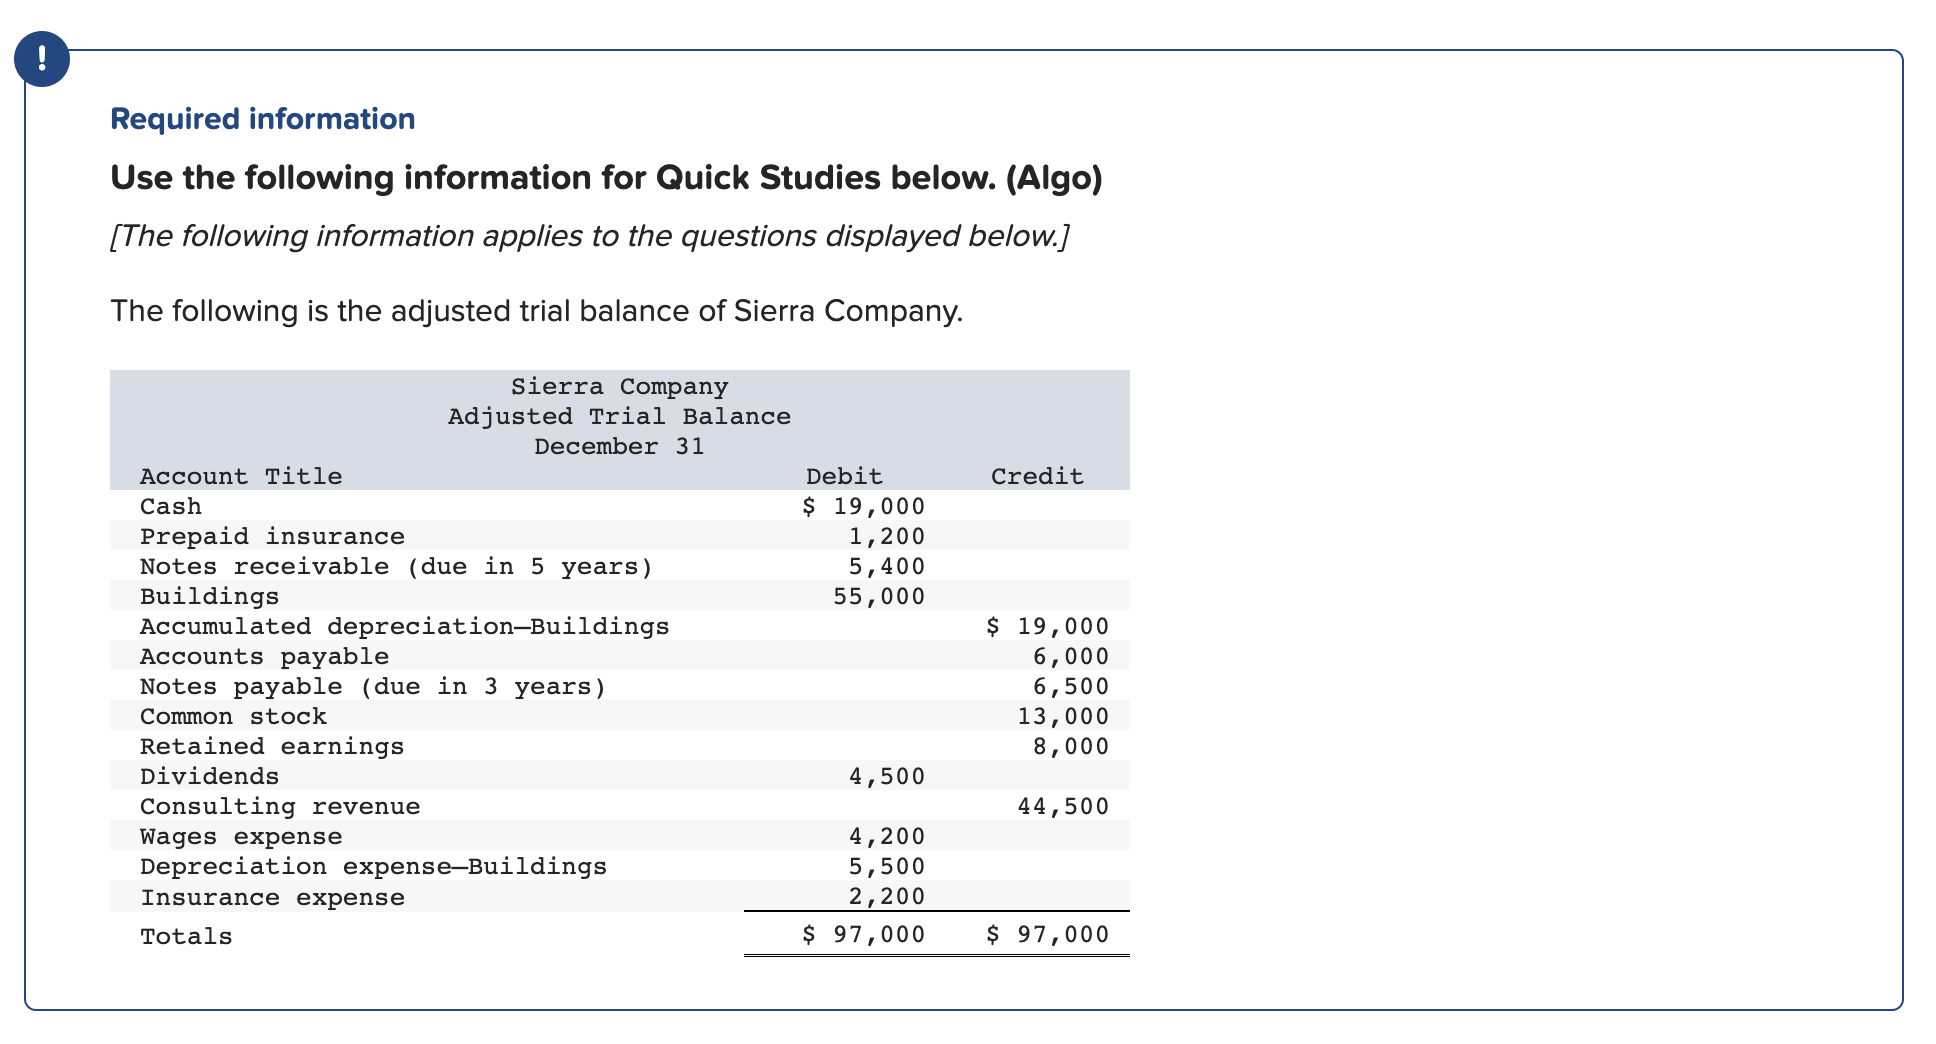The image size is (1936, 1044).
Task: Click the Depreciation expense debit 5,500
Action: (888, 867)
